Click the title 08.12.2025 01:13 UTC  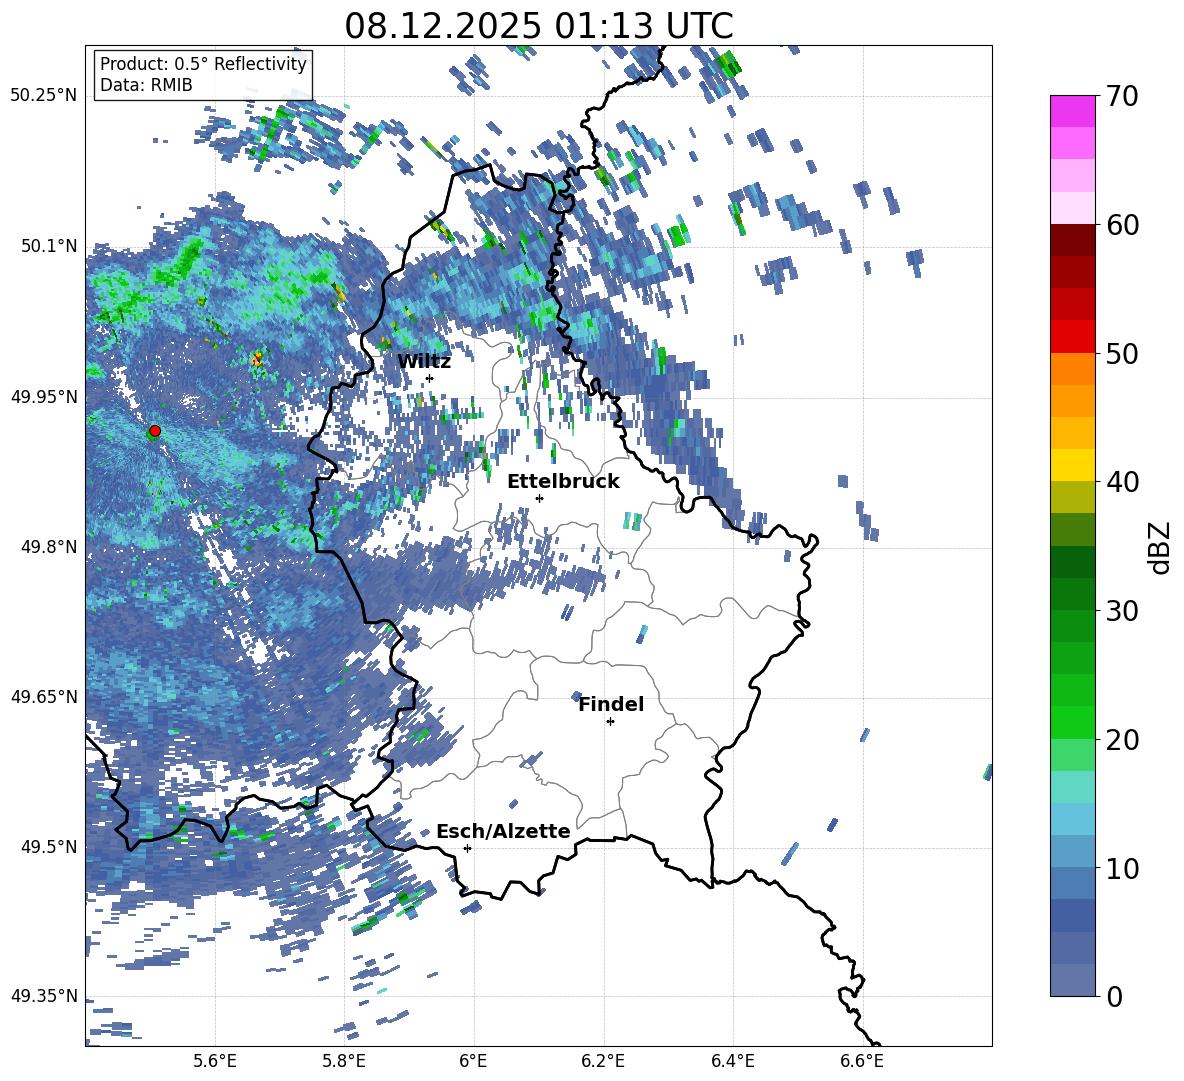[x=539, y=26]
